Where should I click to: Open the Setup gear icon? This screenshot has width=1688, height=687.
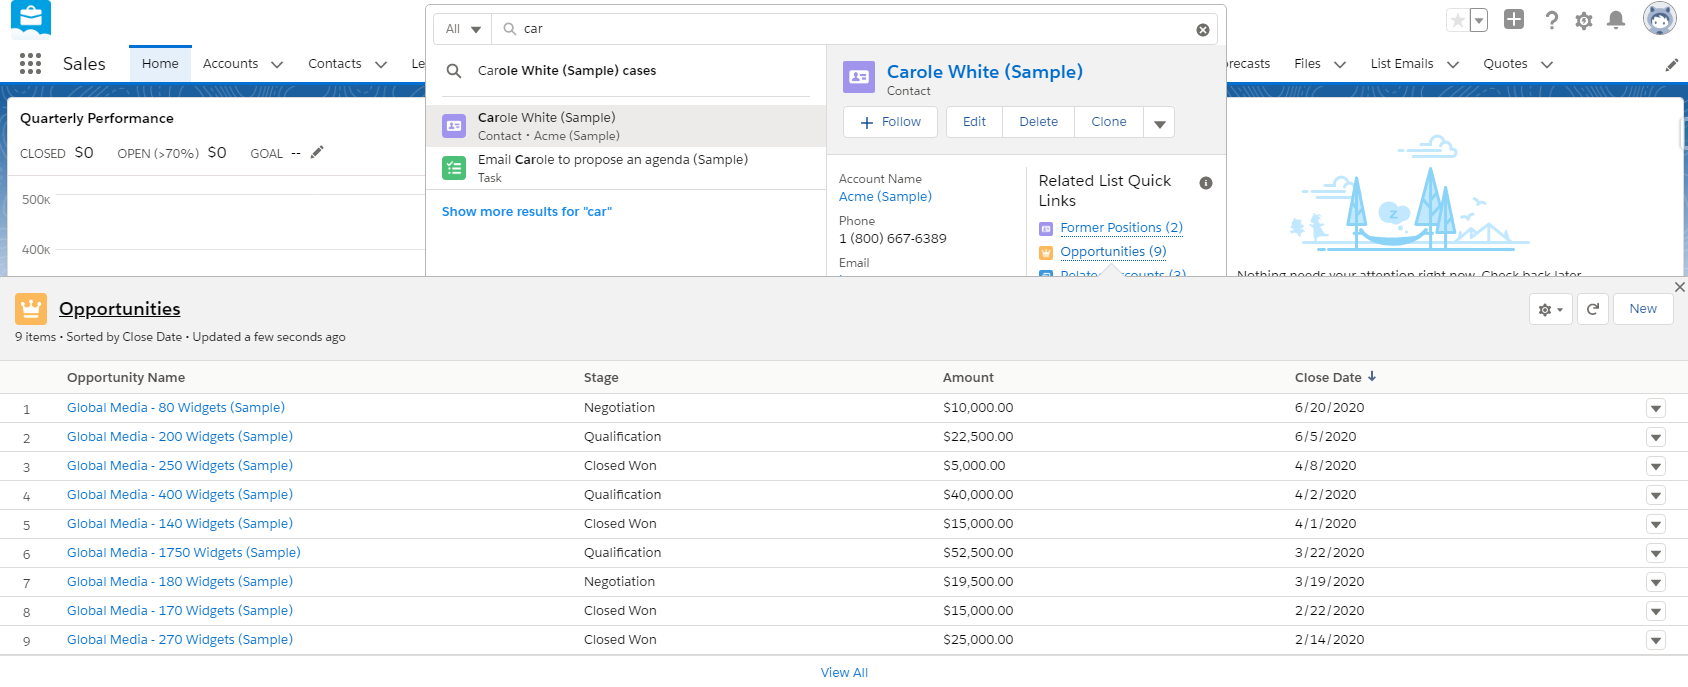(x=1584, y=20)
